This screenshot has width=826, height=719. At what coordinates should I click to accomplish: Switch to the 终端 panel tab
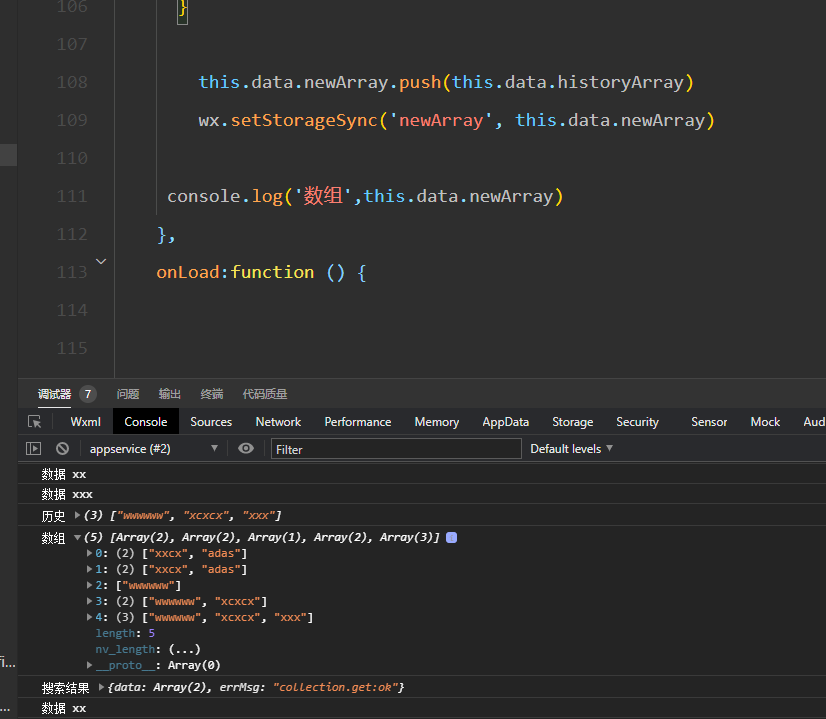point(212,394)
